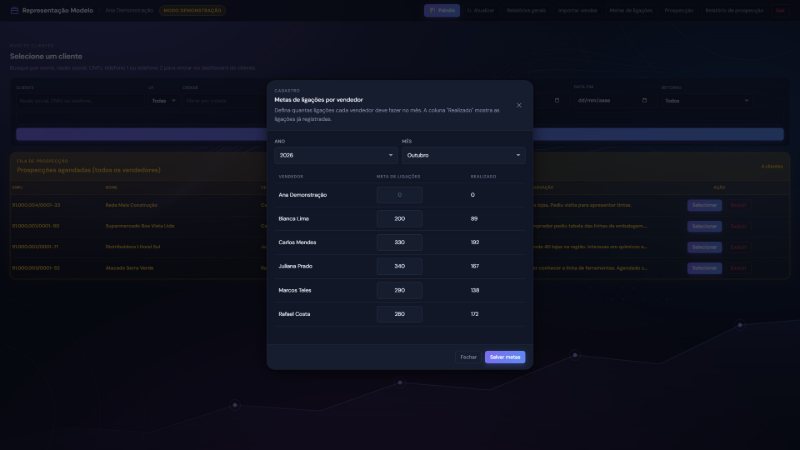
Task: Click the Meta de ligações column header
Action: [x=398, y=177]
